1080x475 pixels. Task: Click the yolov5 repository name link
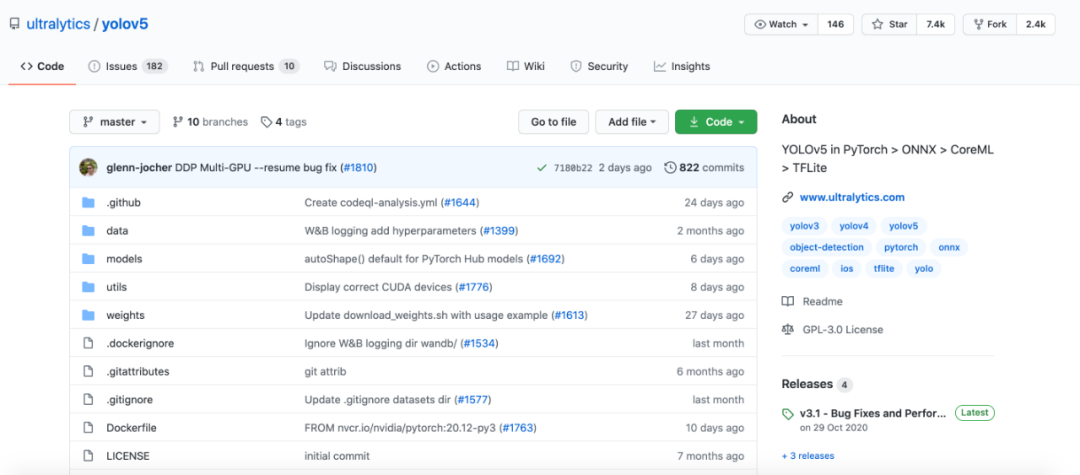tap(125, 24)
